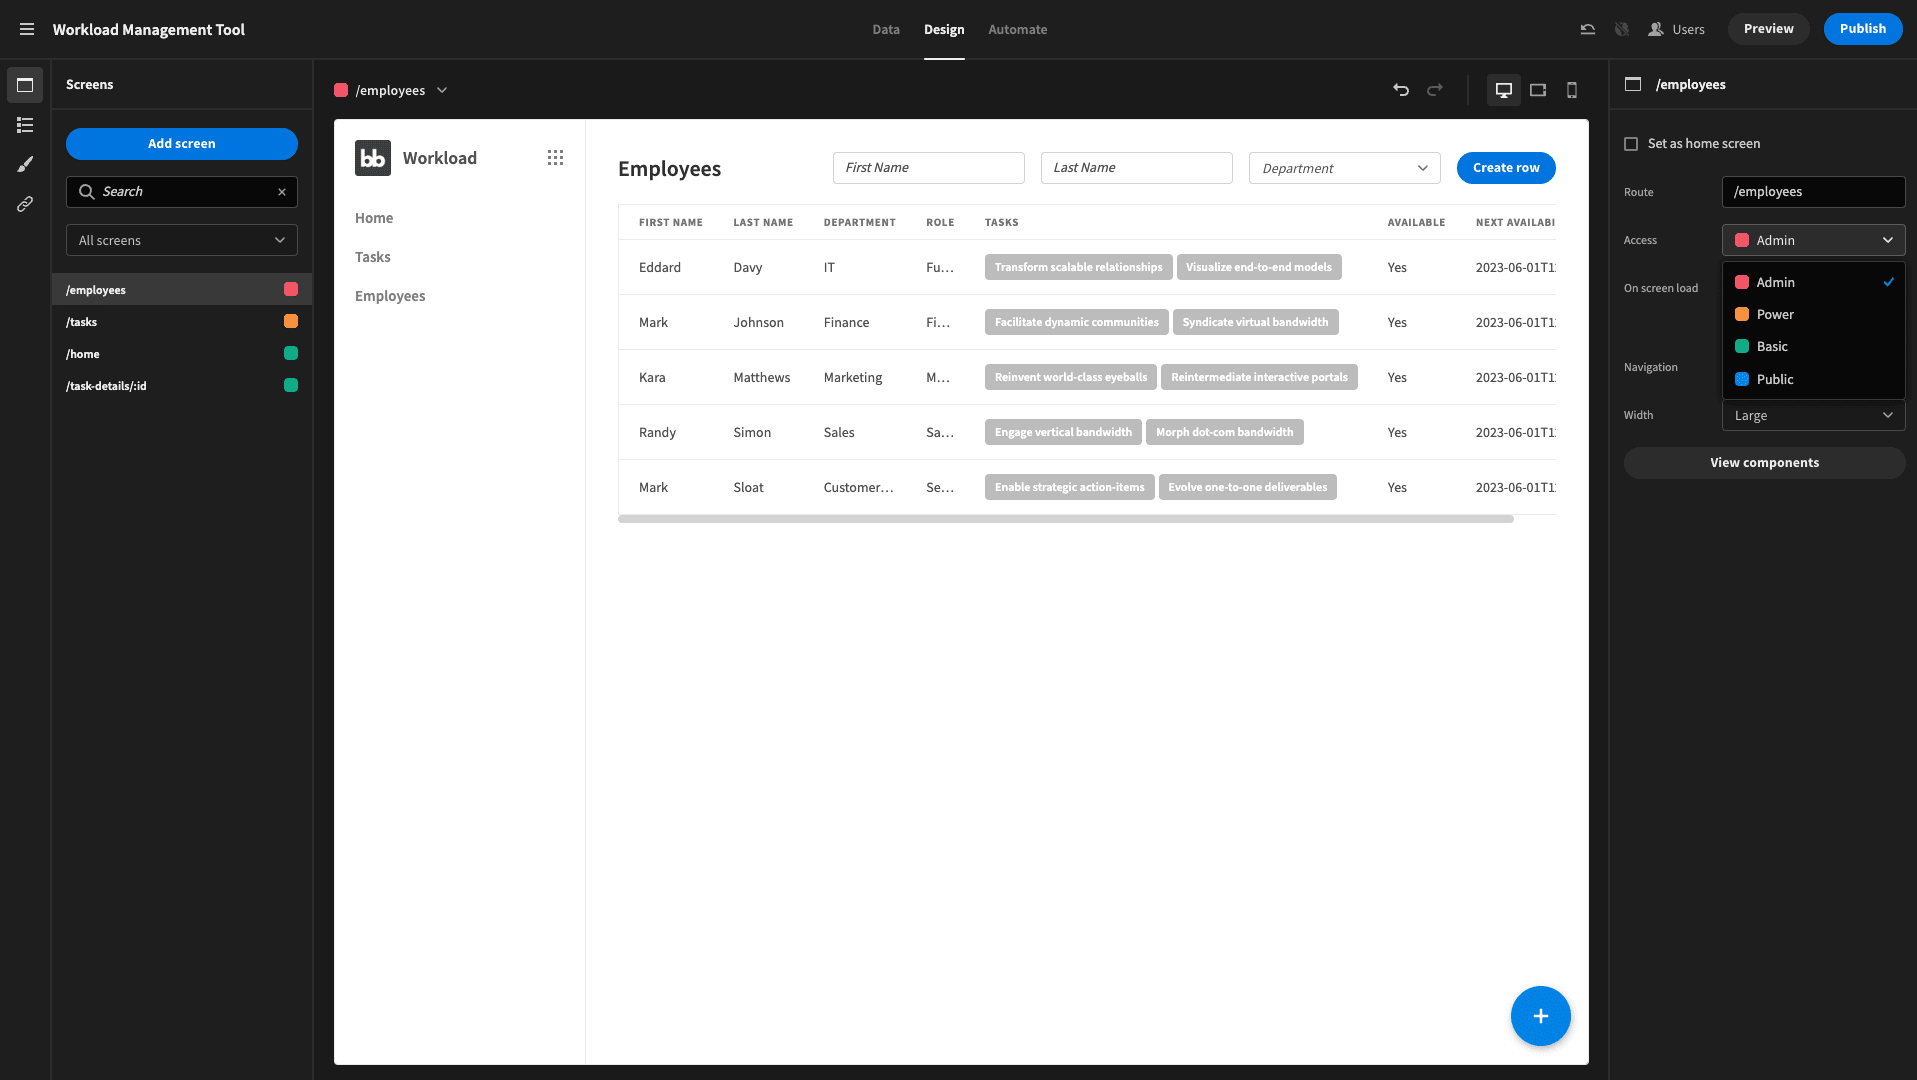Switch to desktop preview icon

click(x=1504, y=90)
